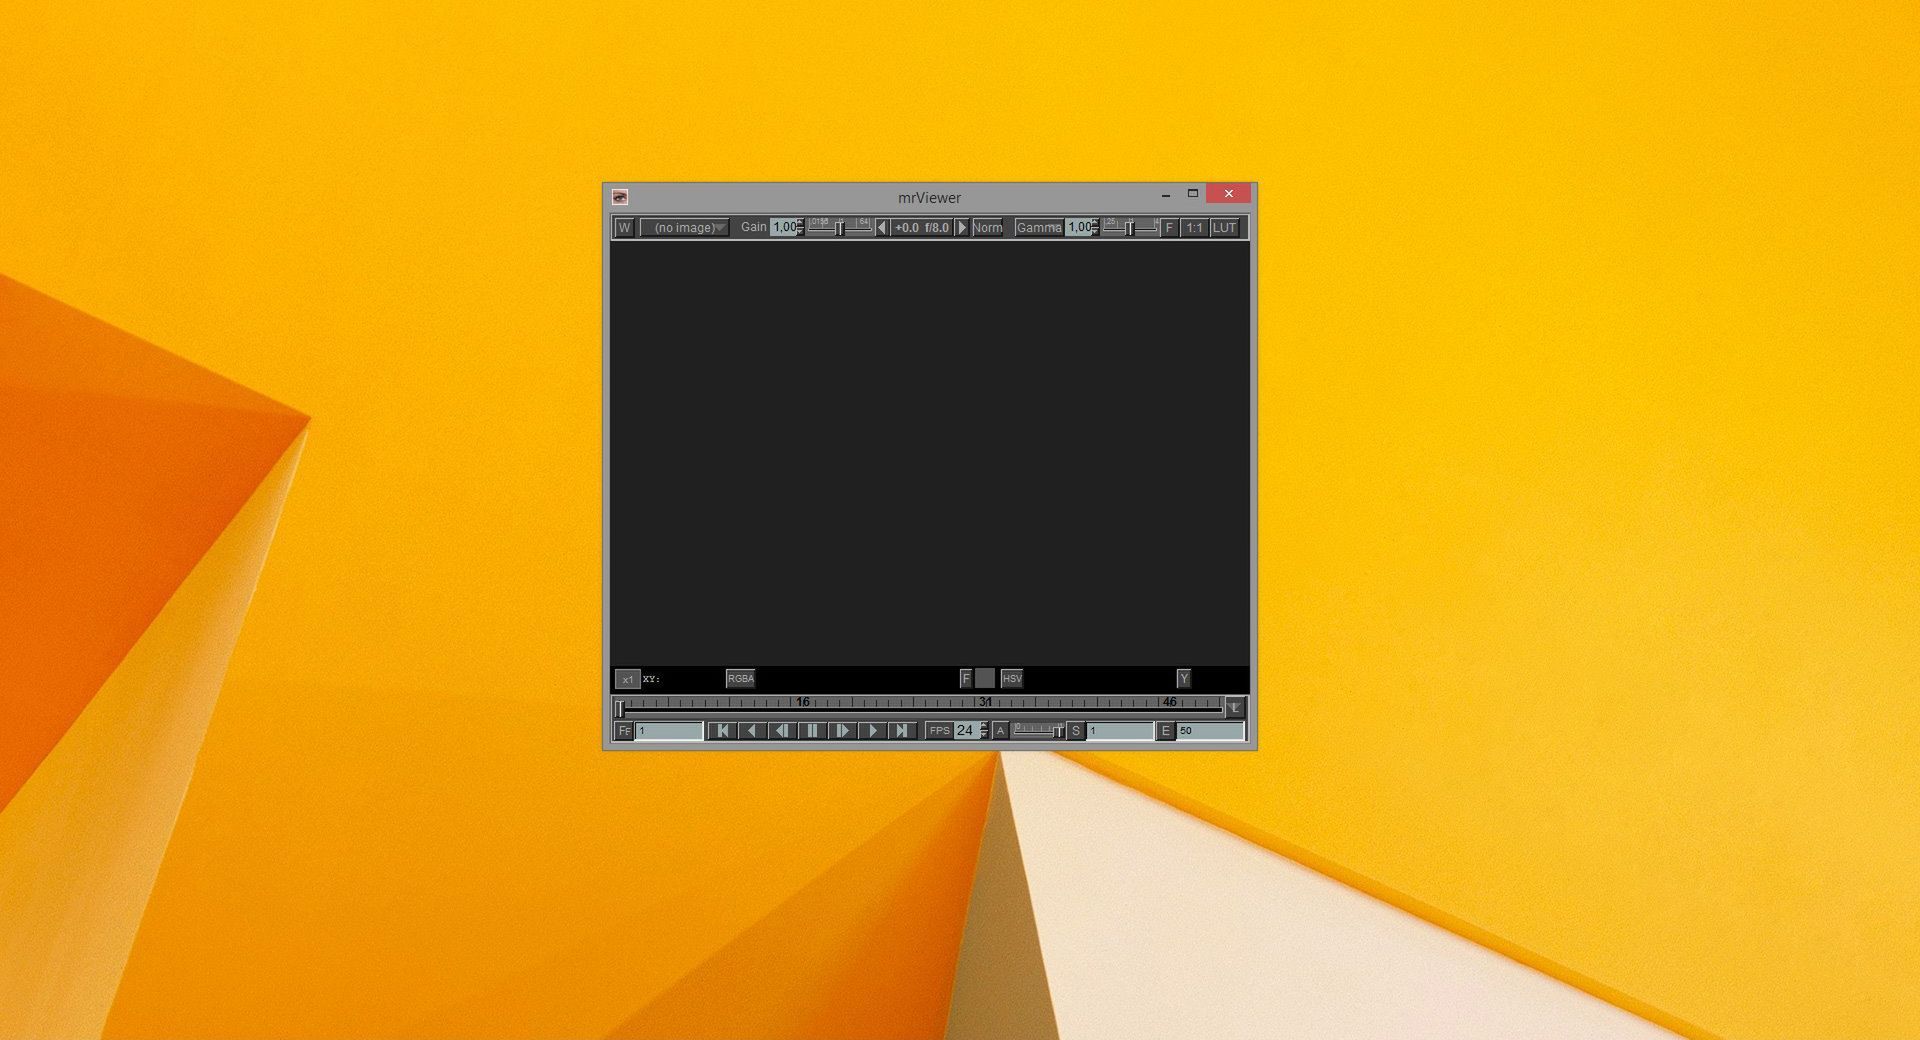
Task: Increase FPS using the stepper arrows
Action: click(x=983, y=727)
